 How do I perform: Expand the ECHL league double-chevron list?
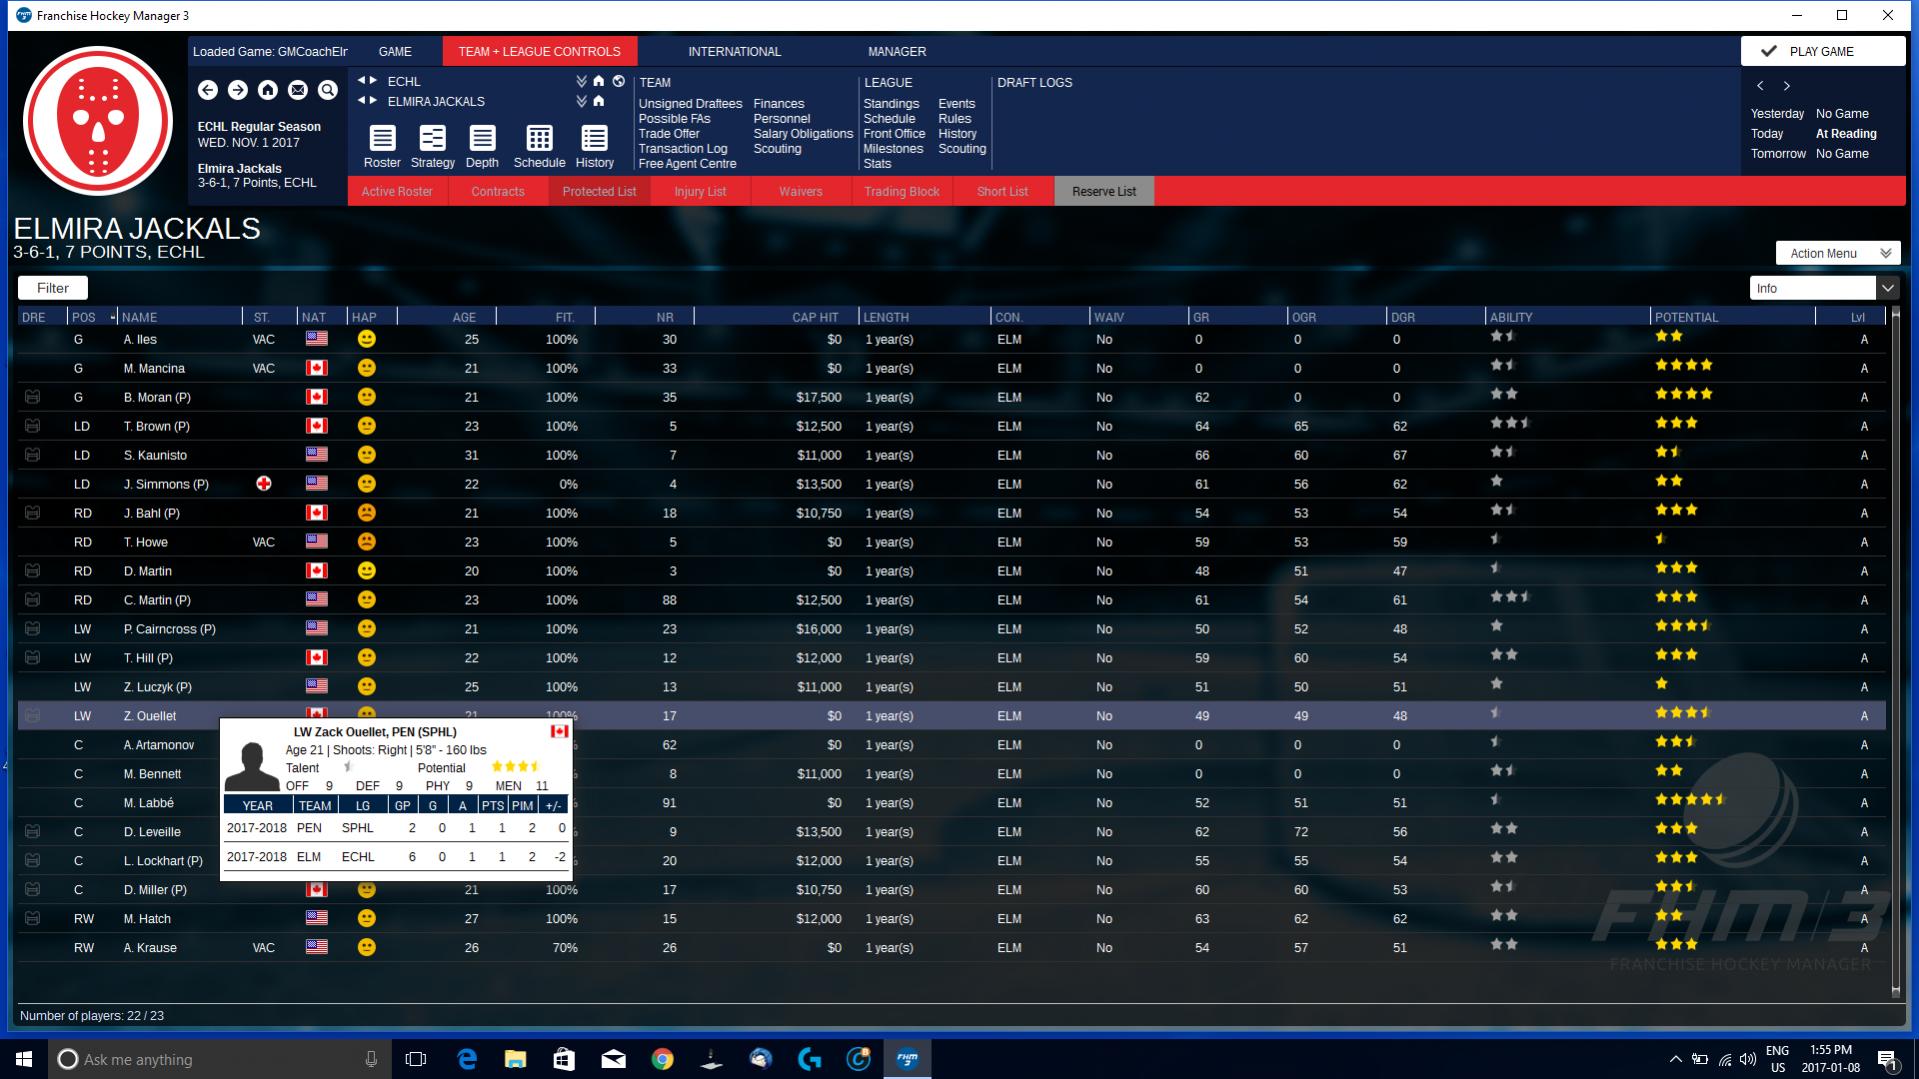(581, 81)
